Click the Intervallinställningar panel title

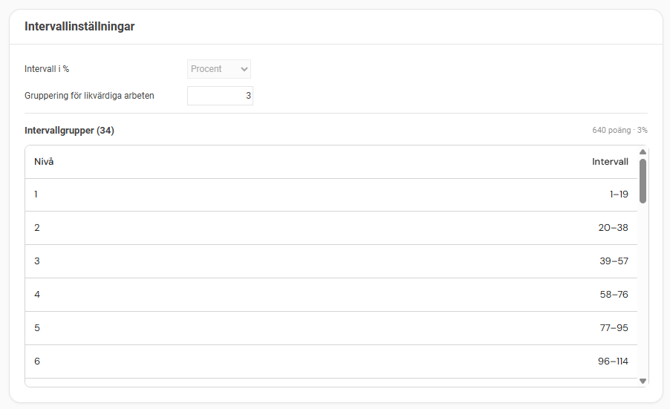pyautogui.click(x=79, y=27)
